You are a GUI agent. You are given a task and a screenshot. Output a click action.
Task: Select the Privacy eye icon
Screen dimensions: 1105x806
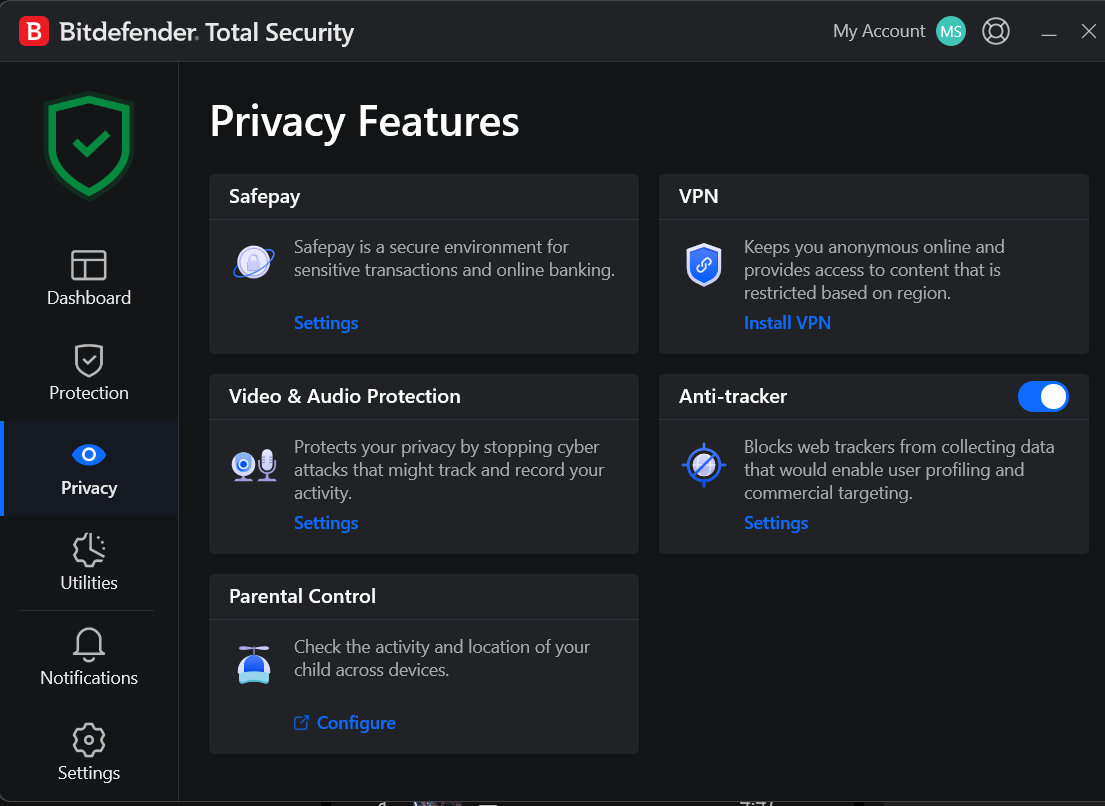(x=89, y=455)
